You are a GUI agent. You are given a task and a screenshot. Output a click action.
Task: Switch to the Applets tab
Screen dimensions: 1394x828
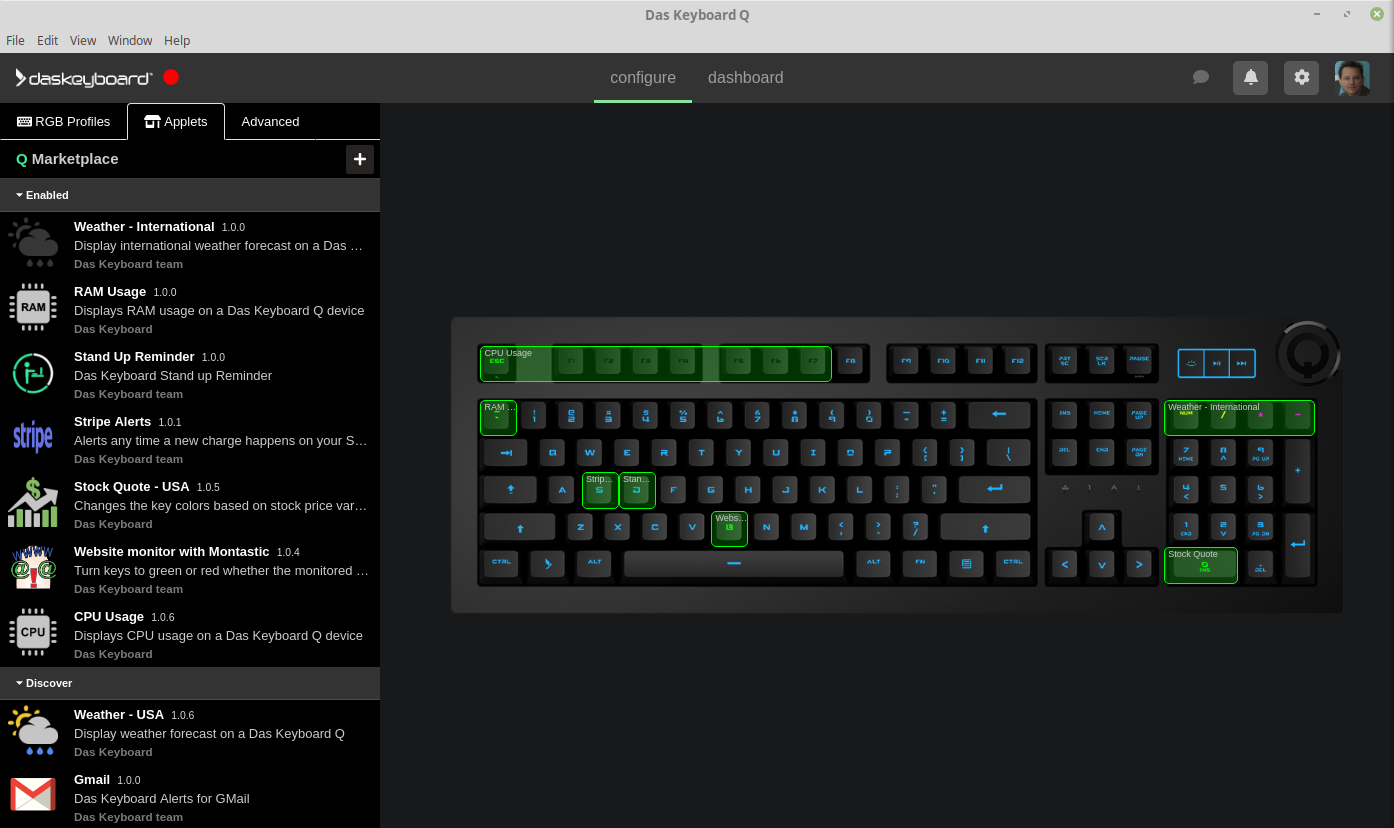[x=176, y=121]
